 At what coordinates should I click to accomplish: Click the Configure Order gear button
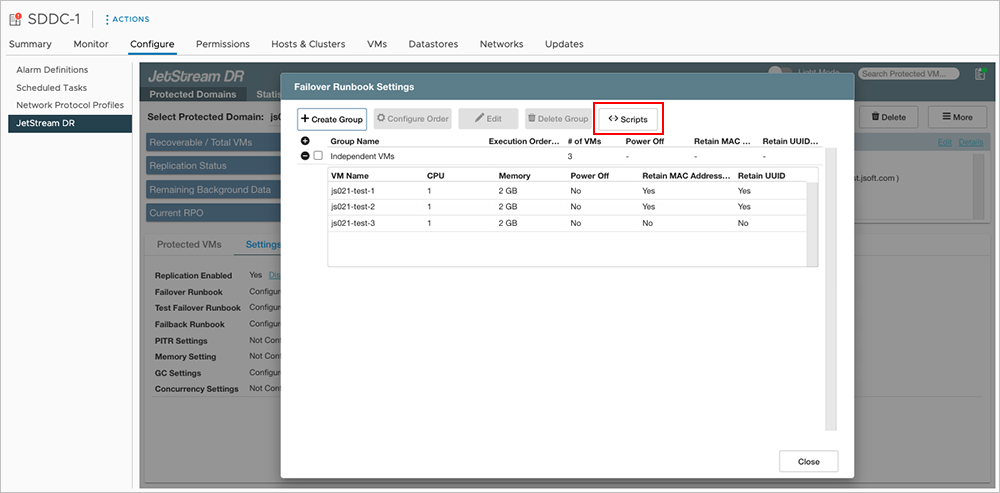click(x=412, y=119)
